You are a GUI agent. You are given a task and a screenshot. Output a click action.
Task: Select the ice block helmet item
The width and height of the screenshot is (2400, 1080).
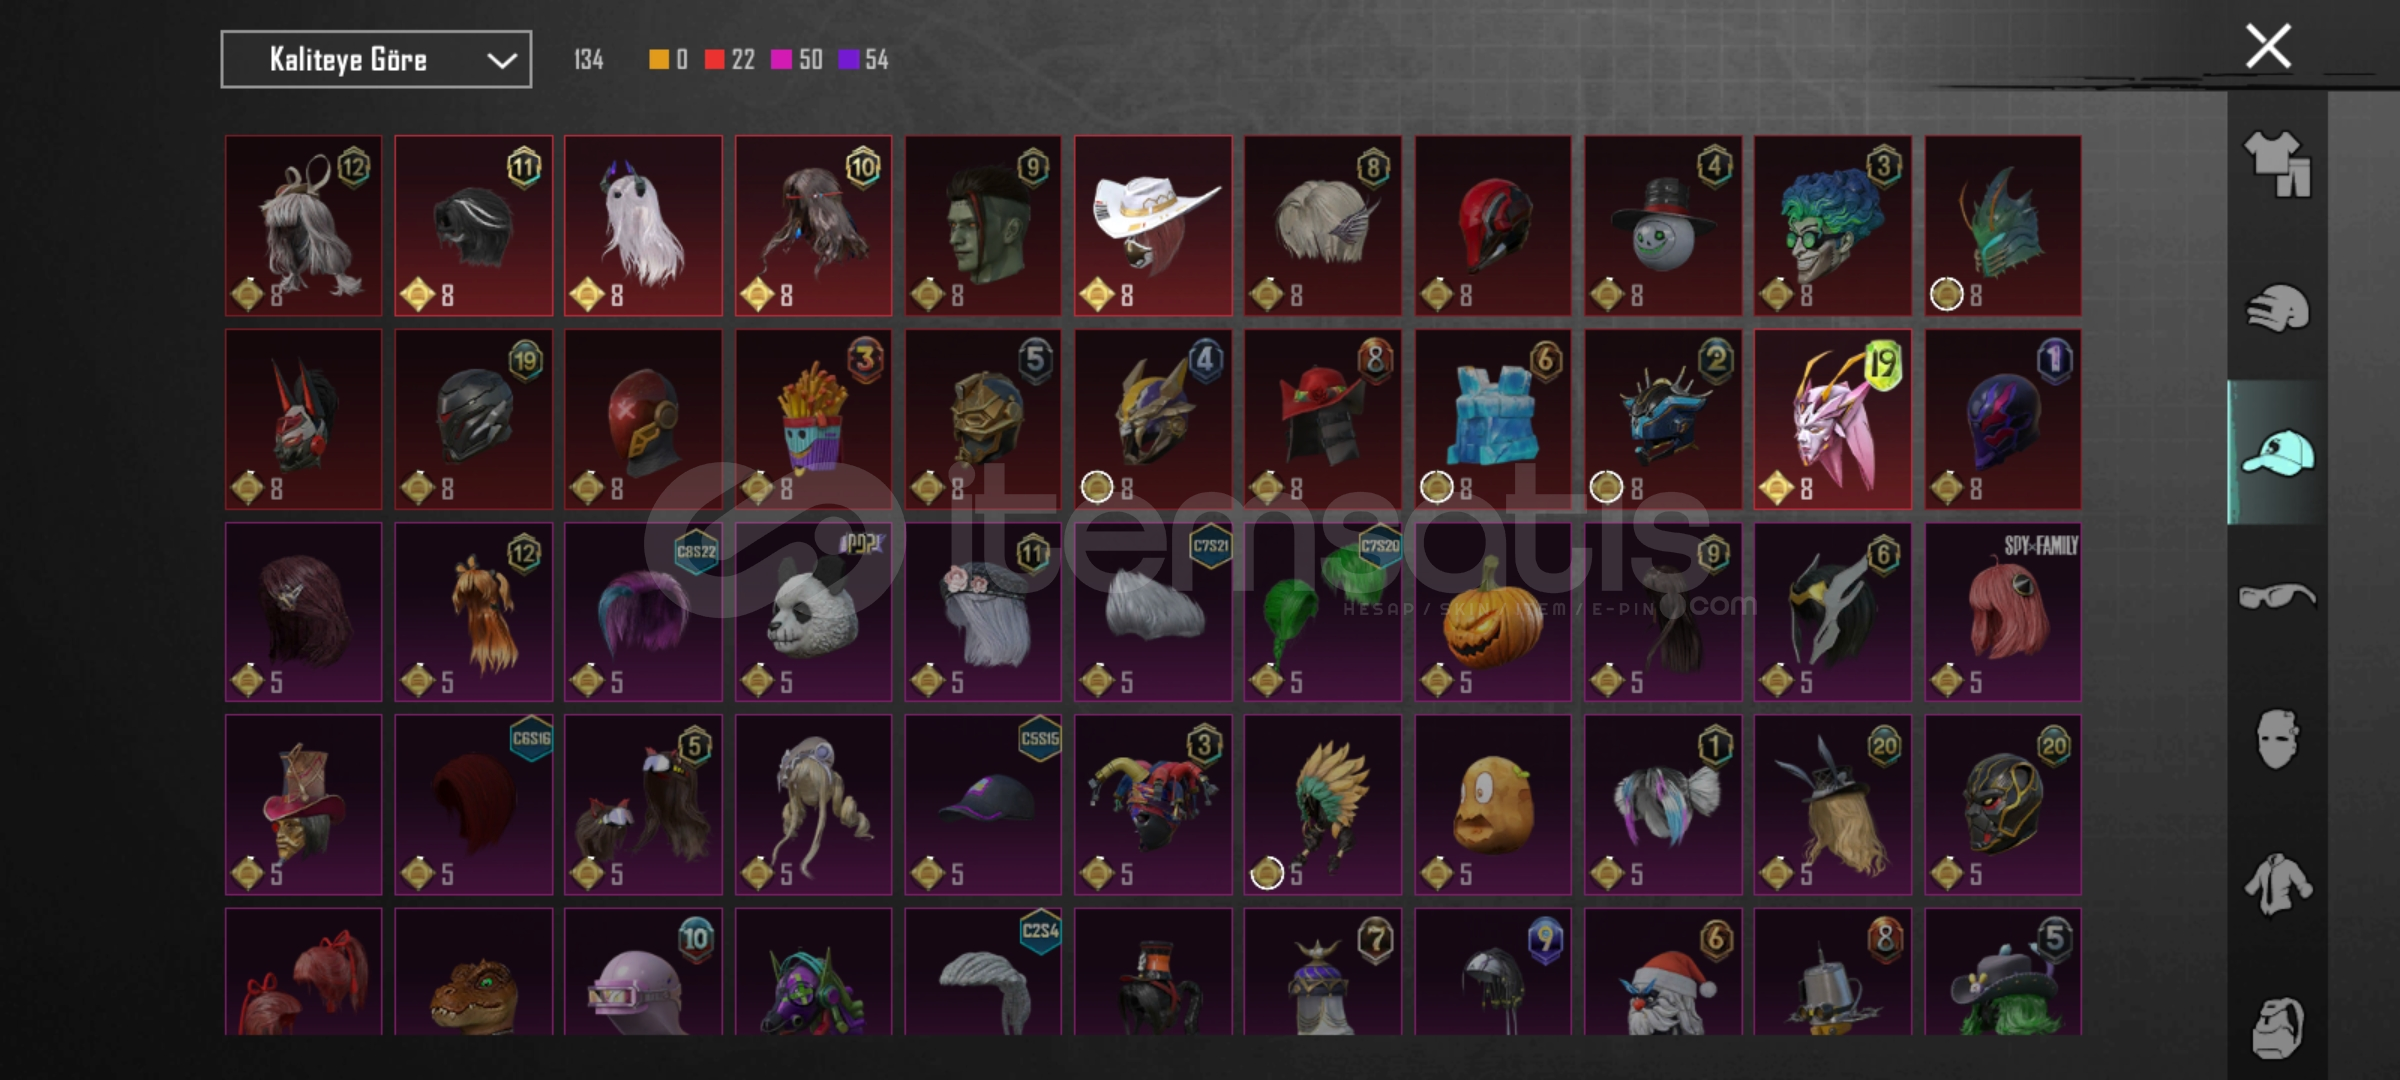pos(1492,419)
